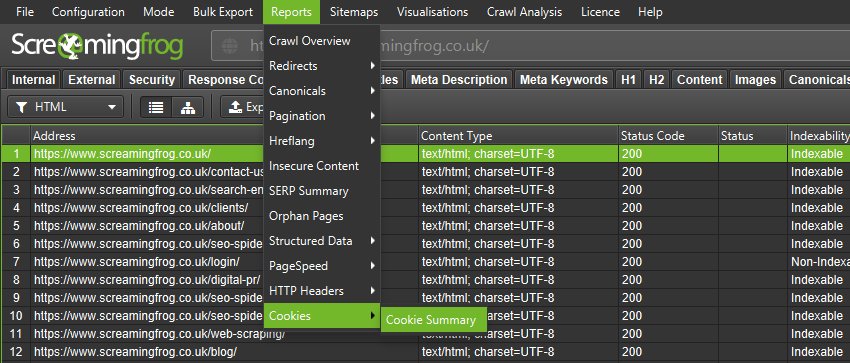Expand the HTTP Headers submenu
The width and height of the screenshot is (850, 363).
coord(321,290)
